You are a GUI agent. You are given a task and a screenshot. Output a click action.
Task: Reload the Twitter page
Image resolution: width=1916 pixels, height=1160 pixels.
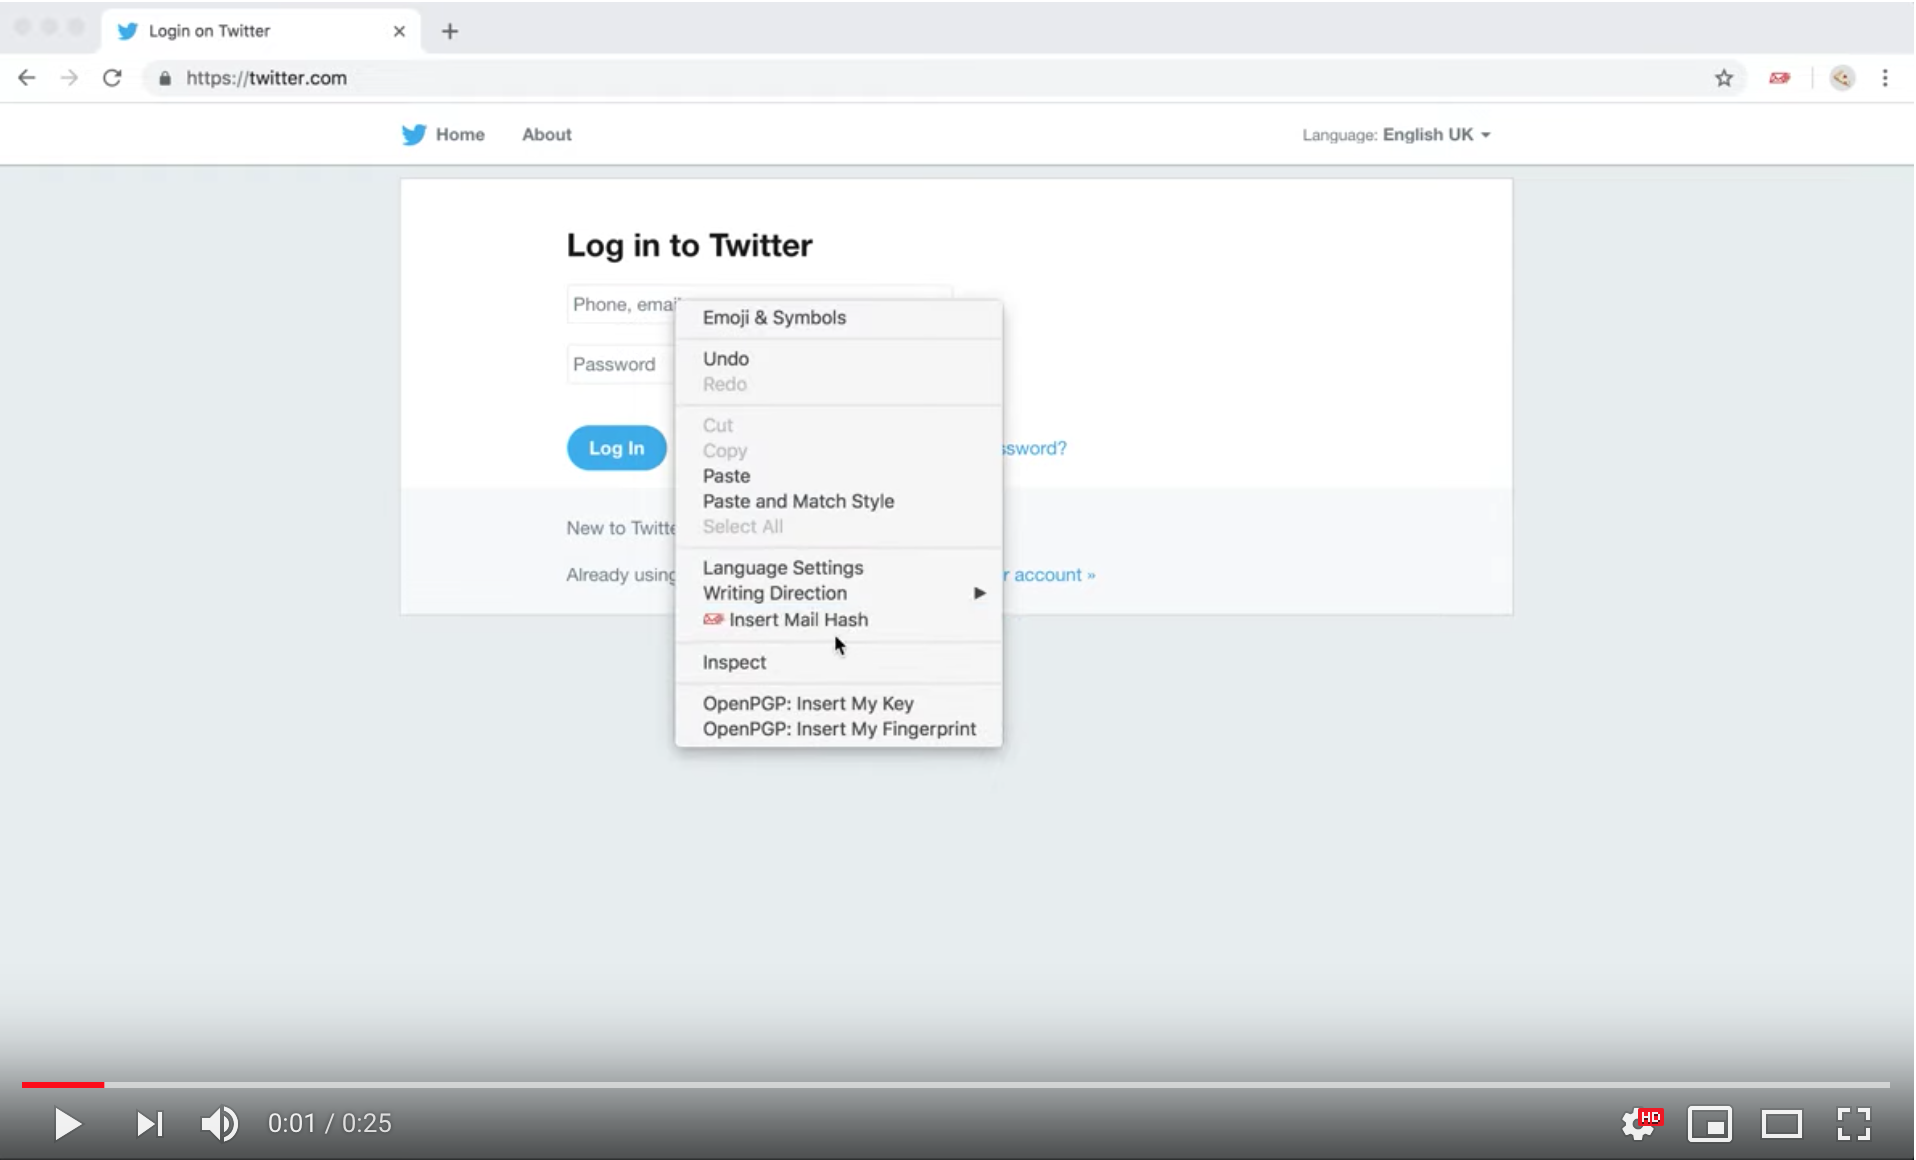click(x=112, y=78)
